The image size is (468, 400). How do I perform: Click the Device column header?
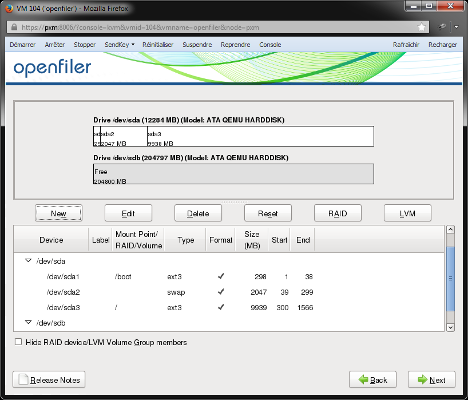51,240
